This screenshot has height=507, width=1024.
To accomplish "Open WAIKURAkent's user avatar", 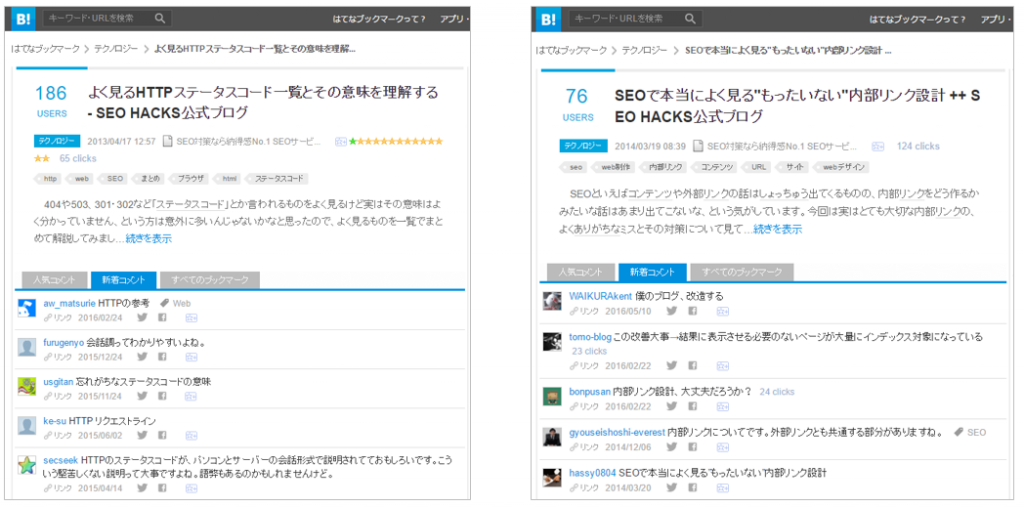I will [x=552, y=301].
